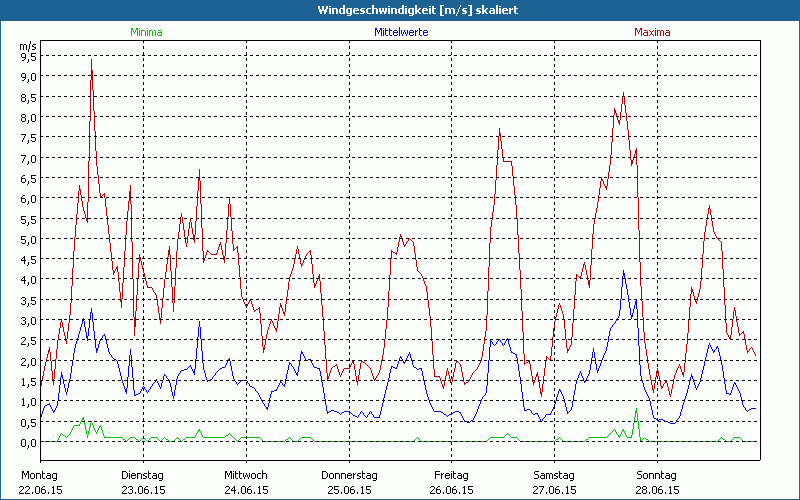800x500 pixels.
Task: Click the 'Montag' day label
Action: tap(39, 476)
